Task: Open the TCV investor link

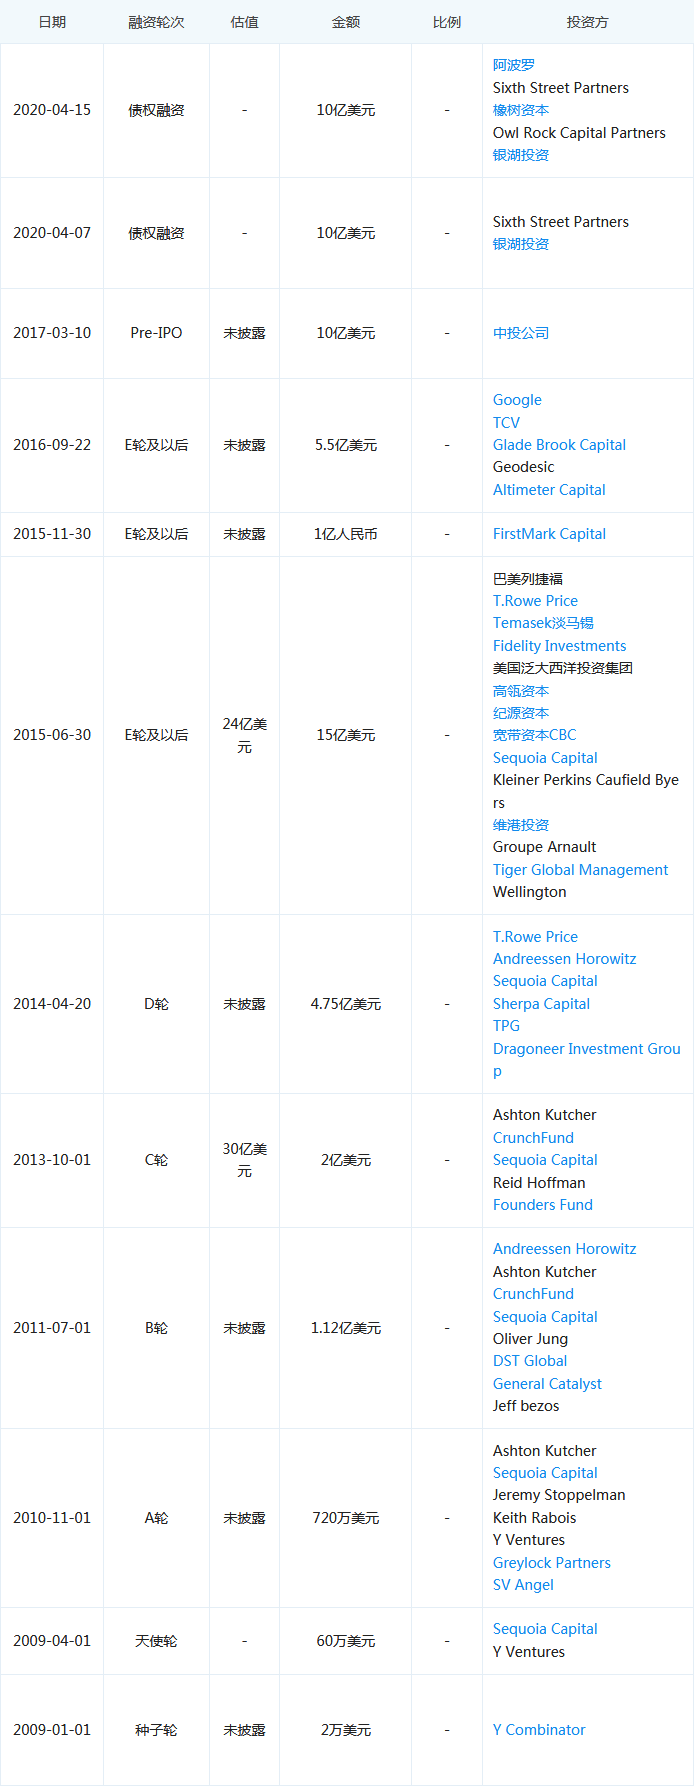Action: coord(506,423)
